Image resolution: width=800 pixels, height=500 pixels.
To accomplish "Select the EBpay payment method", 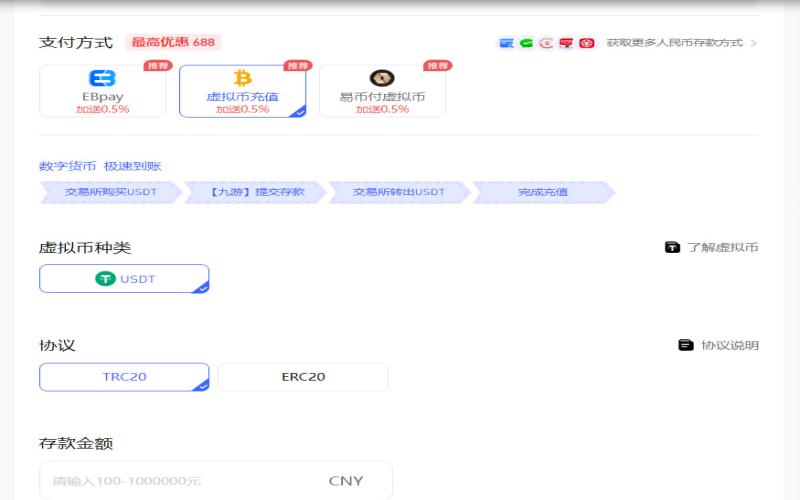I will coord(103,91).
